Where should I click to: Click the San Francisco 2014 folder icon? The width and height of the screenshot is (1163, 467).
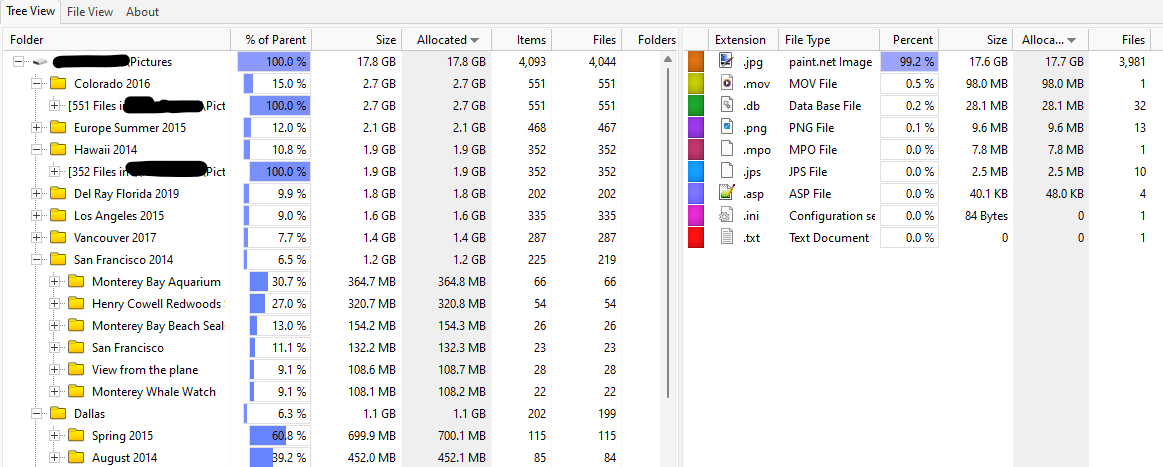(59, 259)
